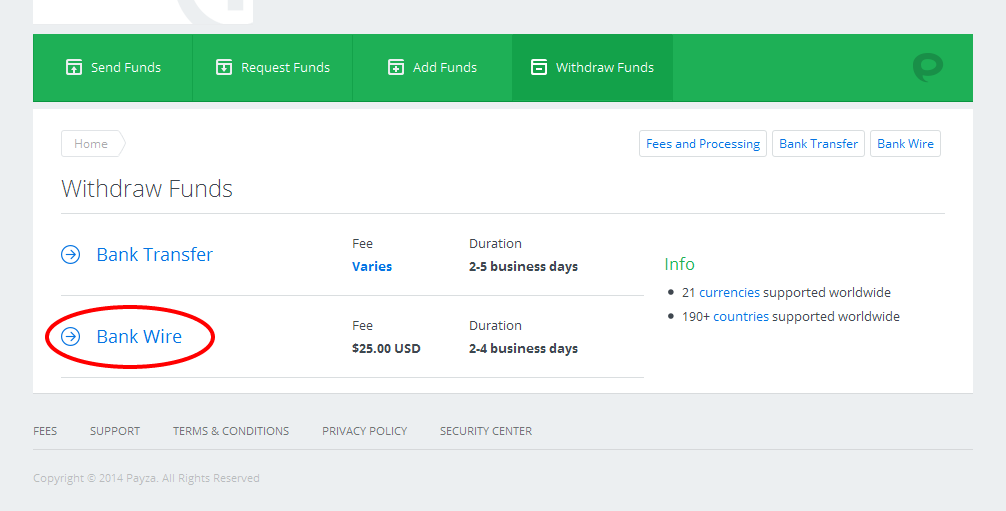Switch to the Add Funds tab
This screenshot has height=511, width=1006.
point(432,67)
